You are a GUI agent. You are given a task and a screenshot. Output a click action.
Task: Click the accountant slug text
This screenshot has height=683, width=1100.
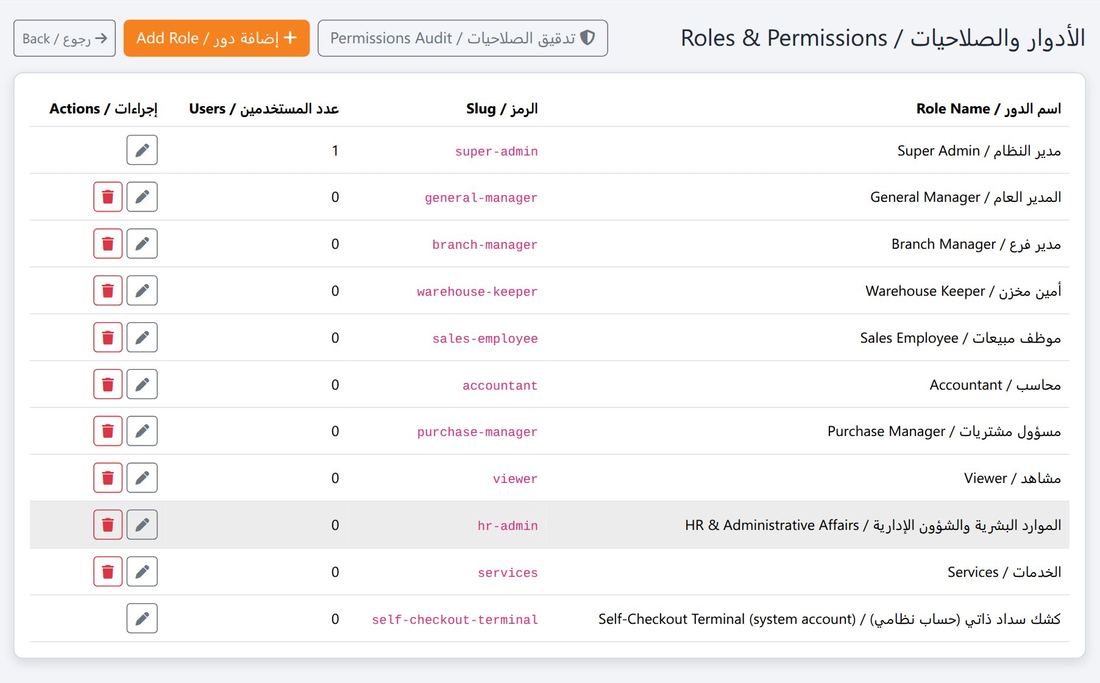pos(500,386)
